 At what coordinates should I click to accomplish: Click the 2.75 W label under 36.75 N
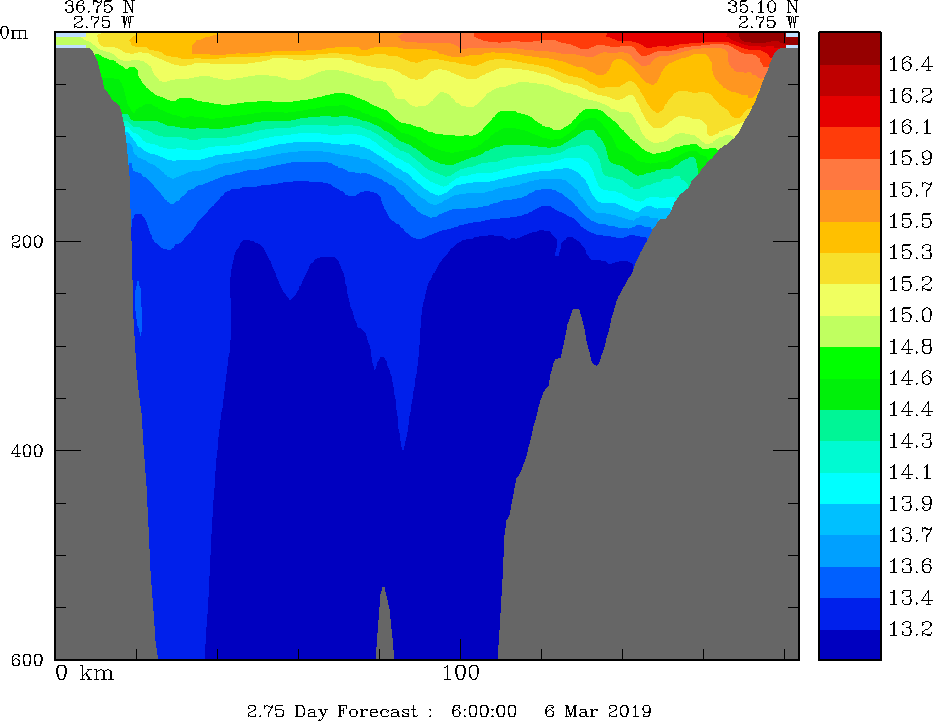pos(104,23)
